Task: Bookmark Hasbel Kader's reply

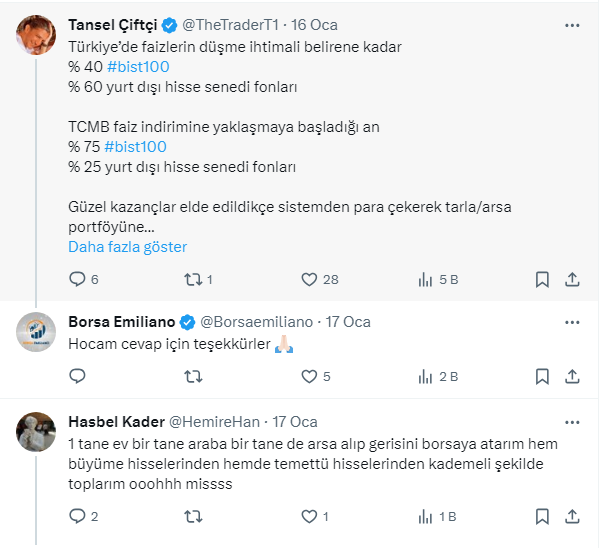Action: pos(542,517)
